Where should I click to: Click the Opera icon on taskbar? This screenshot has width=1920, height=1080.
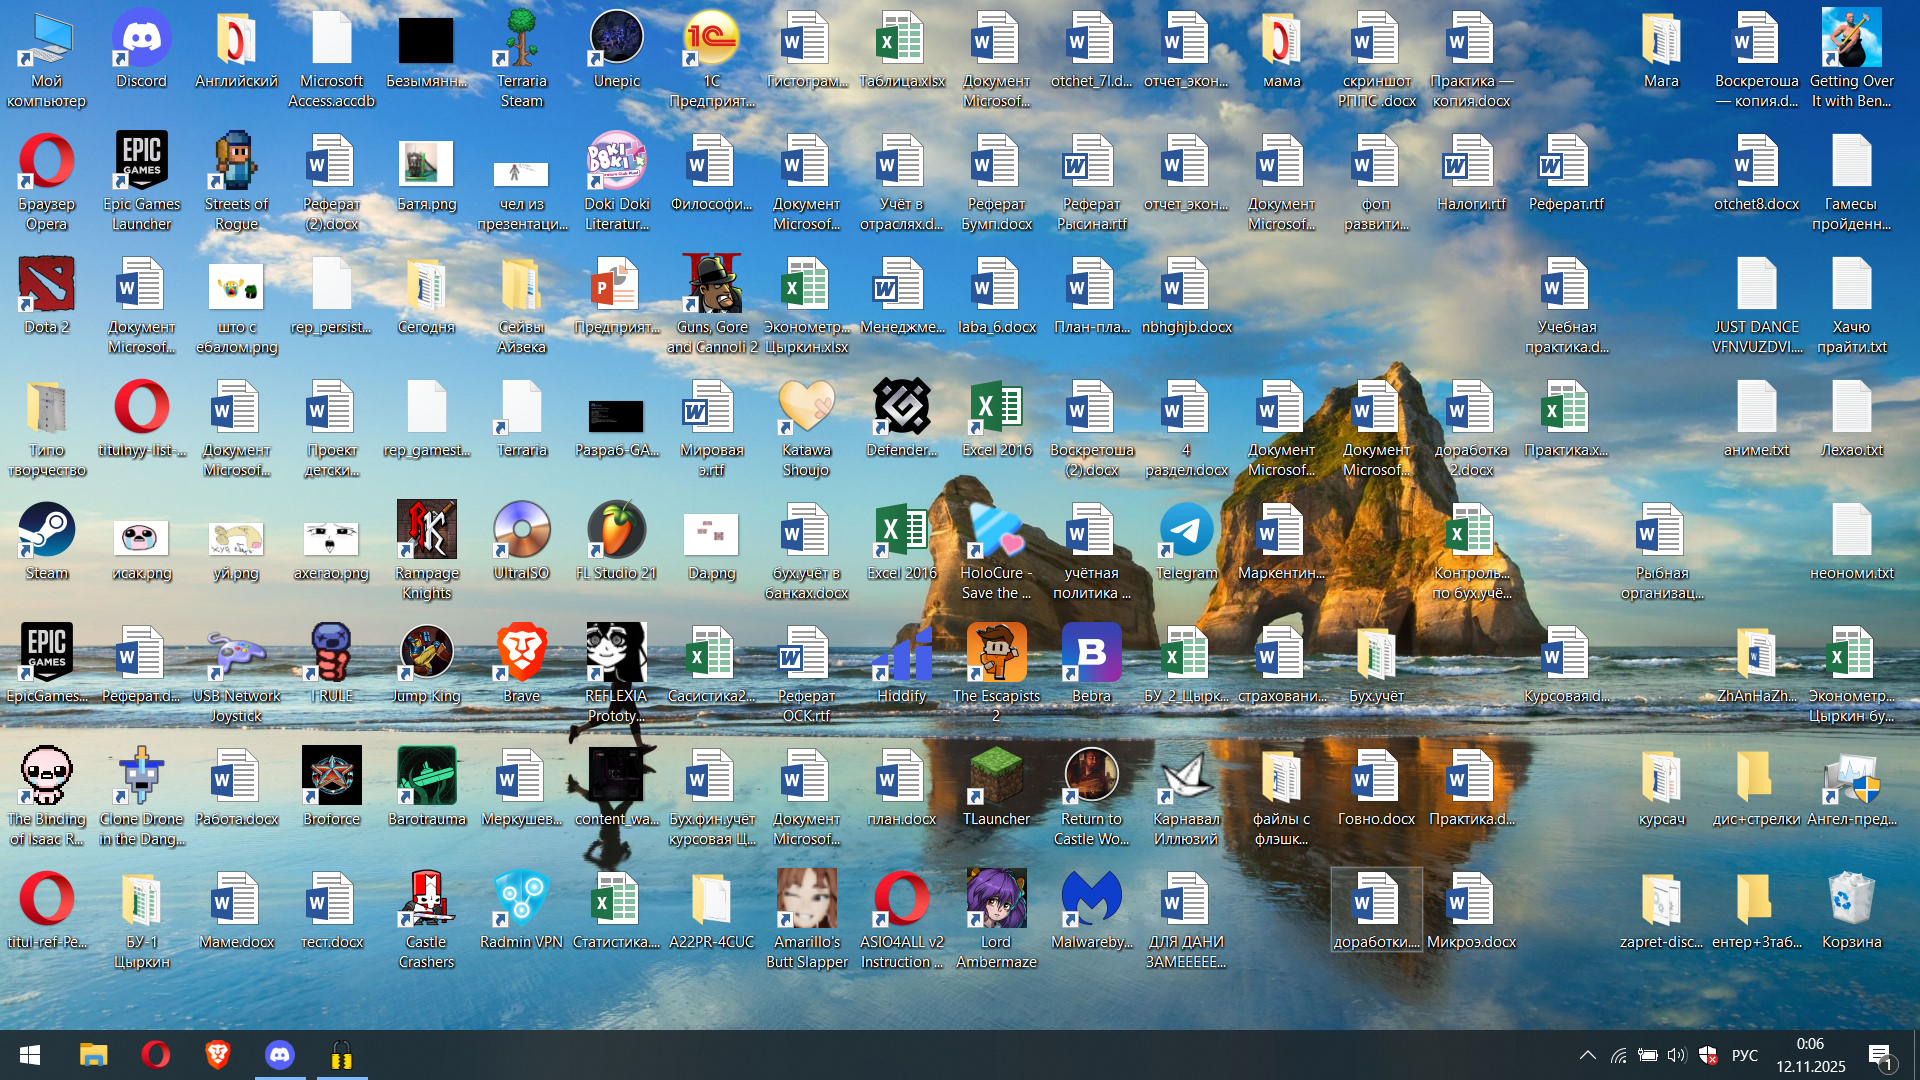point(156,1055)
